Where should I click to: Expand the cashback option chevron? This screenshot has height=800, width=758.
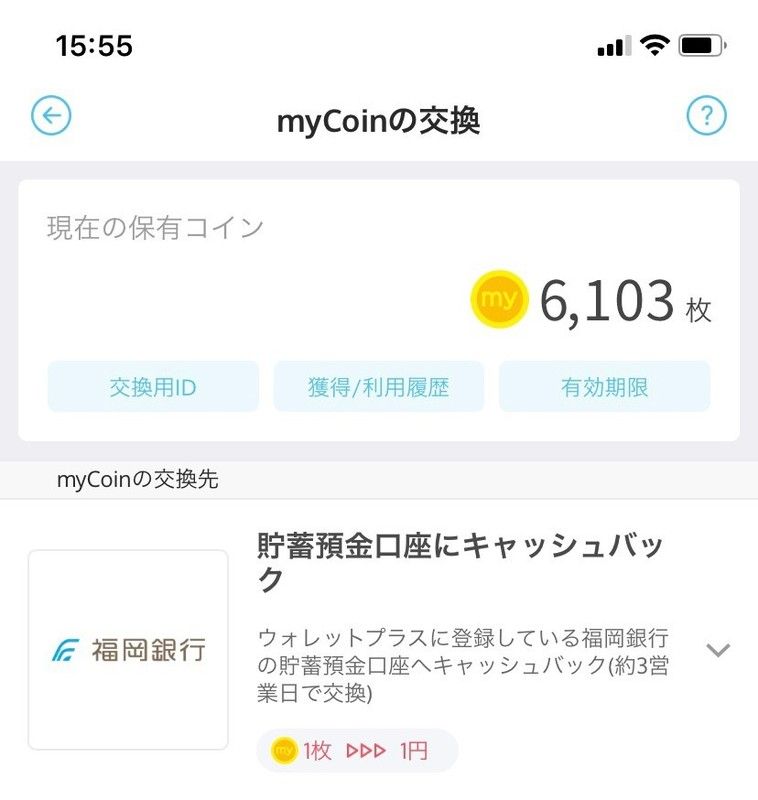point(718,650)
